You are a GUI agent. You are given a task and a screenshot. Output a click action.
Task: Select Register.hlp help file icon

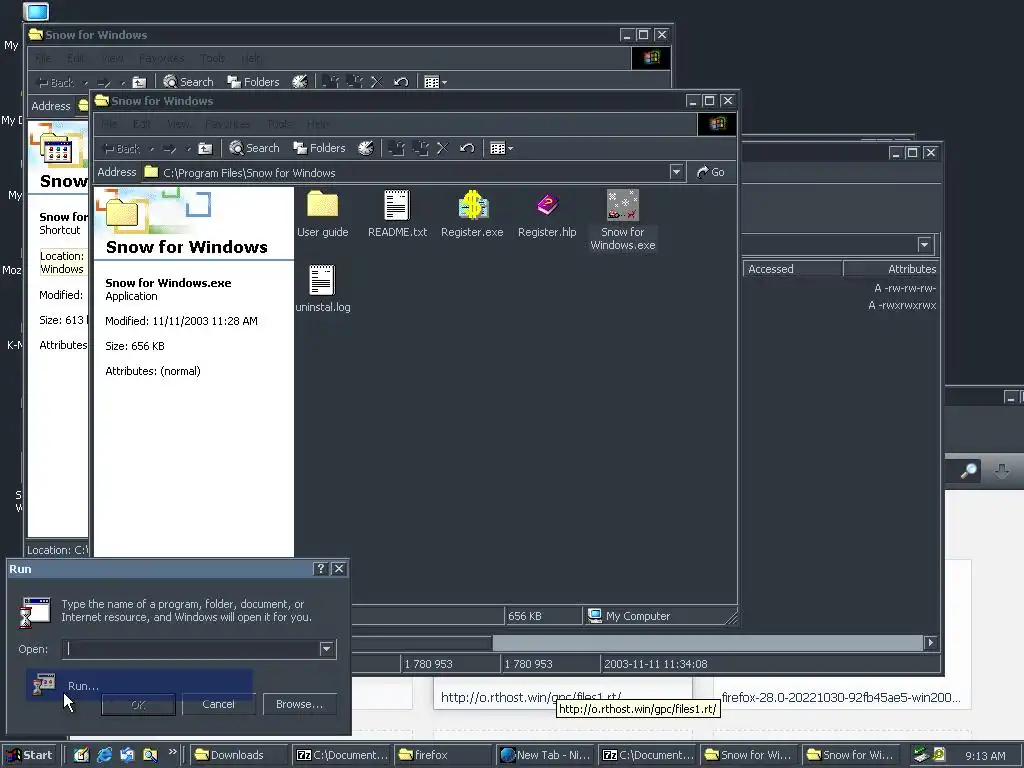point(547,214)
